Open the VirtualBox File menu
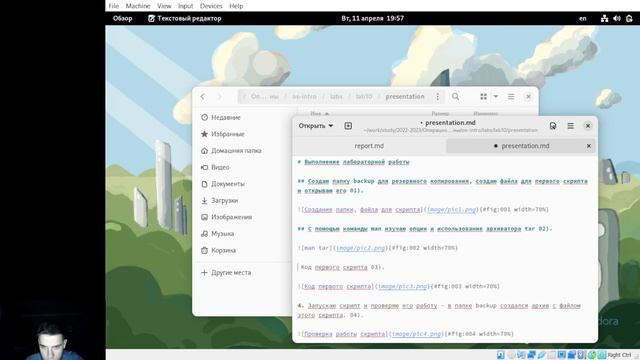 [x=114, y=6]
